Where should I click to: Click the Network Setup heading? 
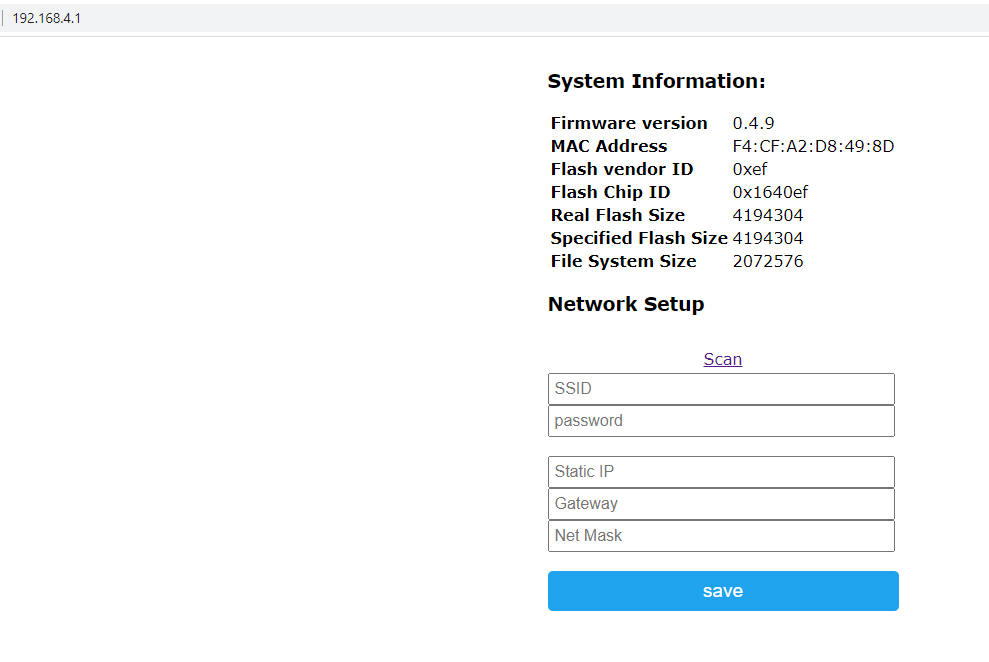(626, 304)
